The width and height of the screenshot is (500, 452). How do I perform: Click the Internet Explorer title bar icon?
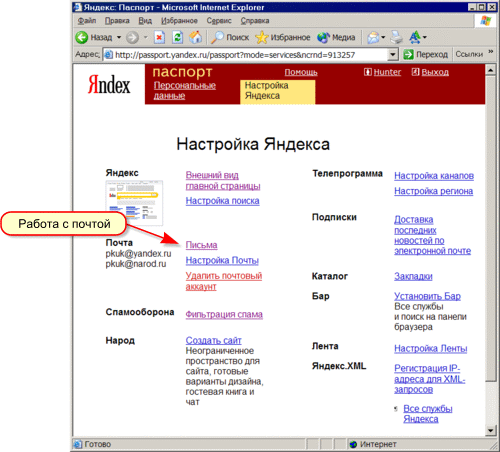tap(78, 7)
